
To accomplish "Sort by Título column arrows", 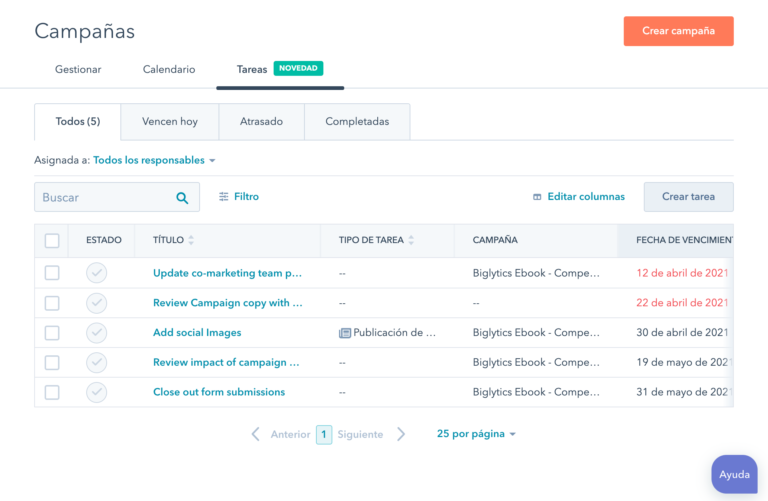I will [191, 240].
